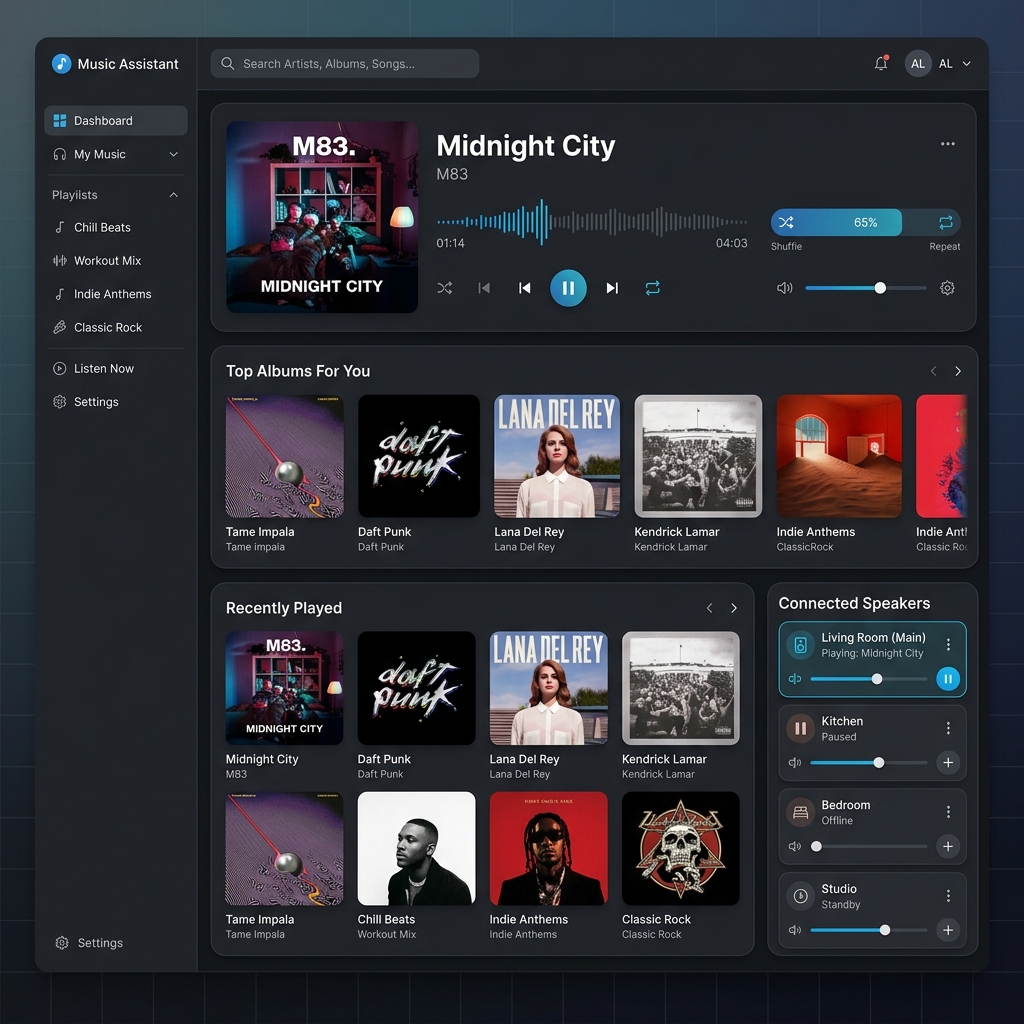Click the notification bell icon
The height and width of the screenshot is (1024, 1024).
pyautogui.click(x=881, y=63)
